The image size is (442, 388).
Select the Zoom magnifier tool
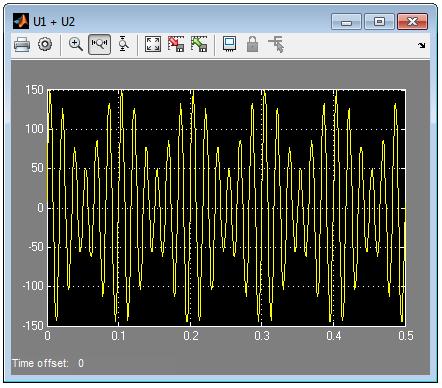pyautogui.click(x=76, y=44)
